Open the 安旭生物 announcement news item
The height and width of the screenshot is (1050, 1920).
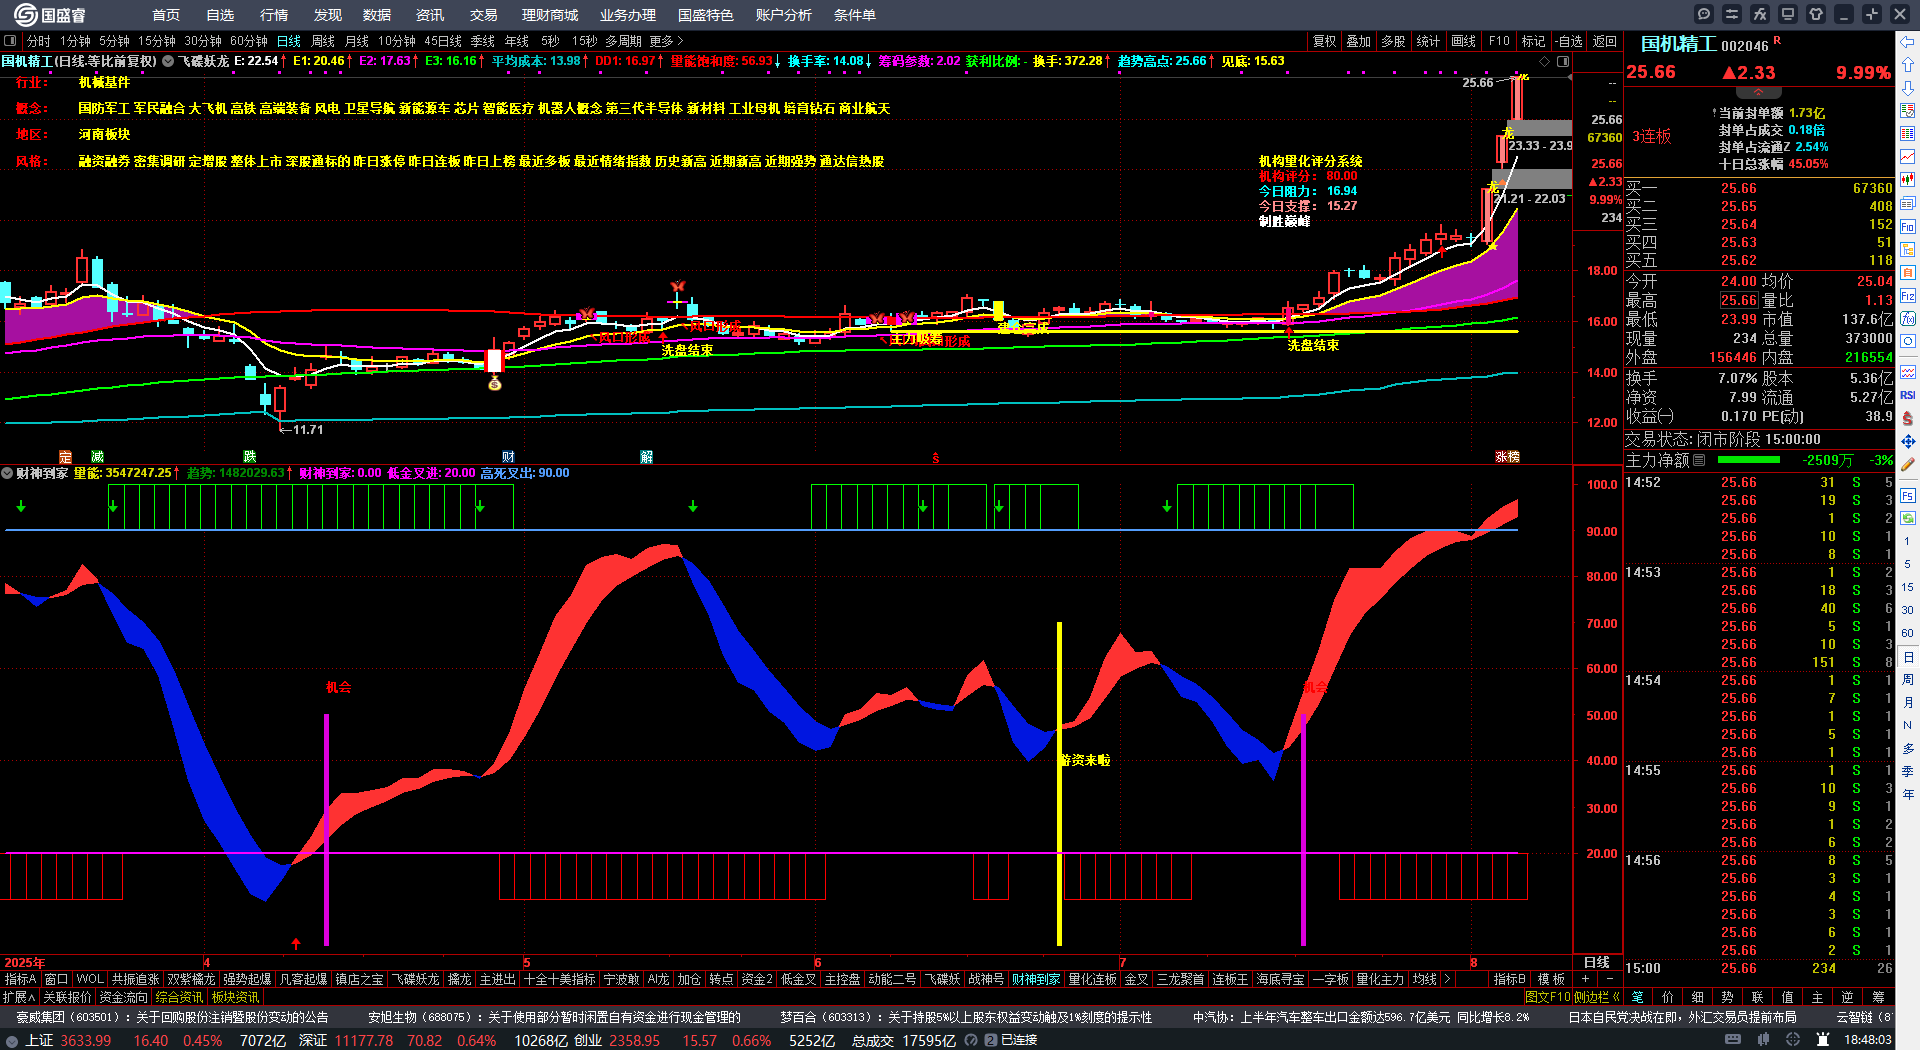pos(555,1017)
